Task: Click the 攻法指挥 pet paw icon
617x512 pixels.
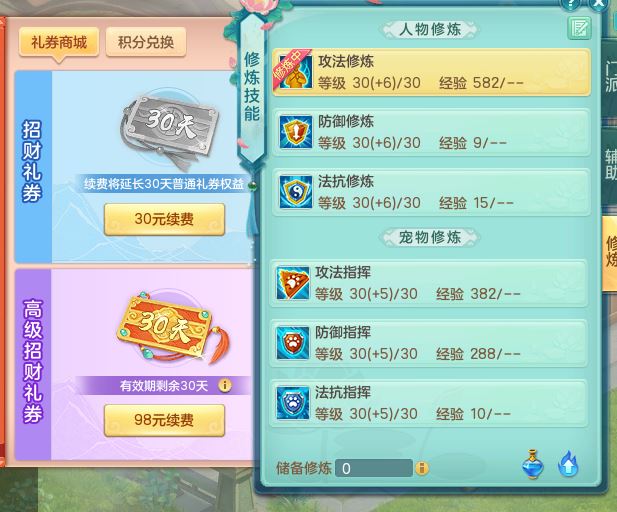Action: [293, 283]
